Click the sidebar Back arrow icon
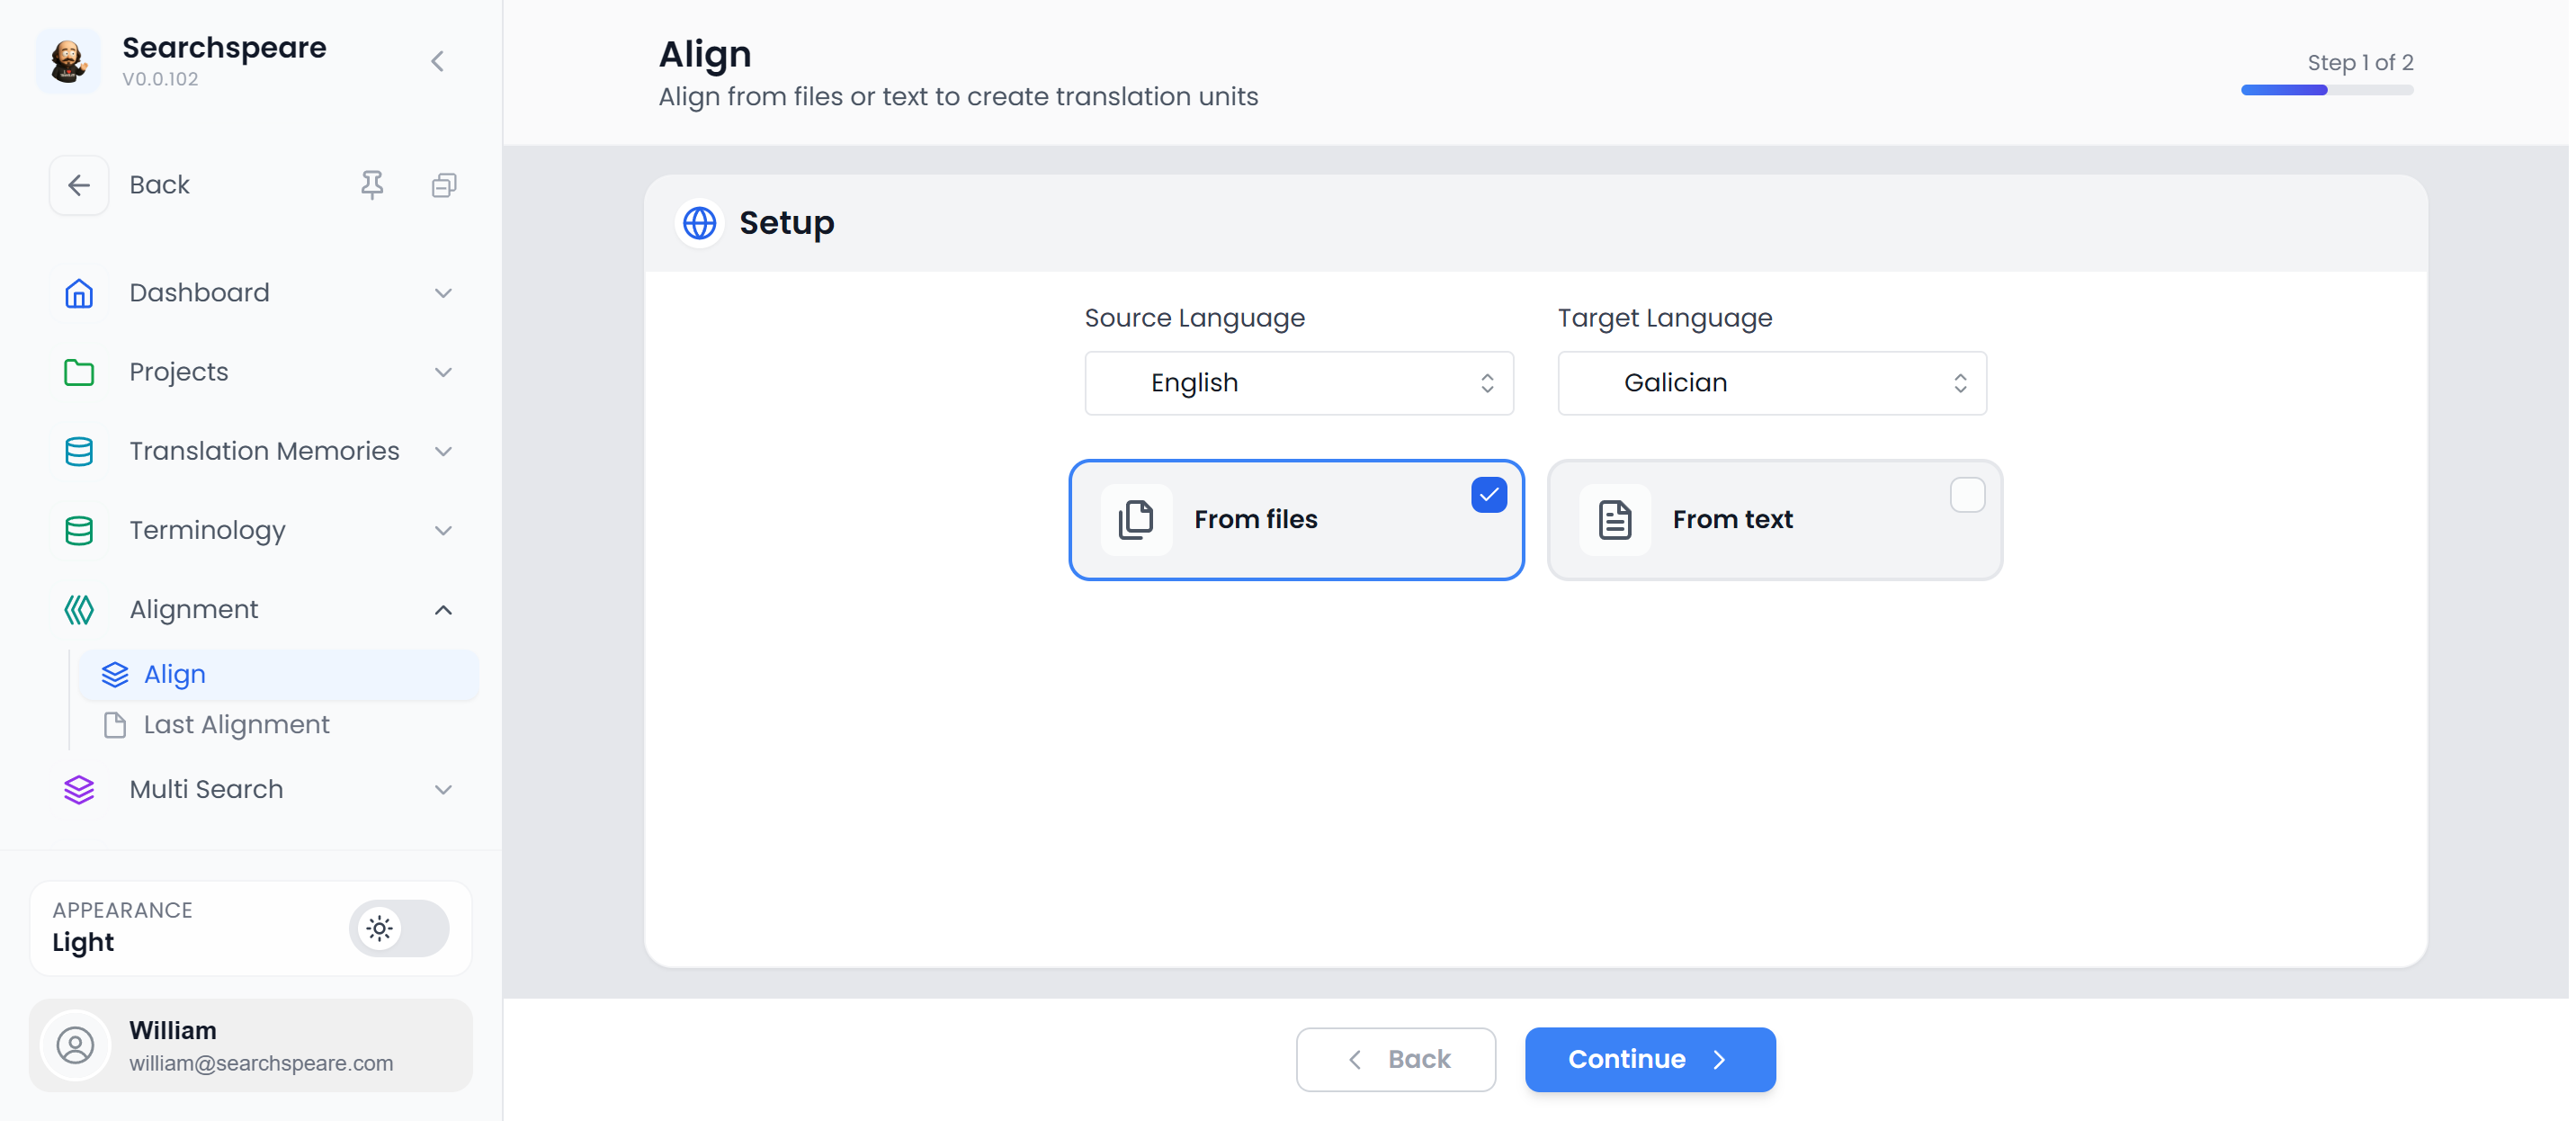 point(79,185)
